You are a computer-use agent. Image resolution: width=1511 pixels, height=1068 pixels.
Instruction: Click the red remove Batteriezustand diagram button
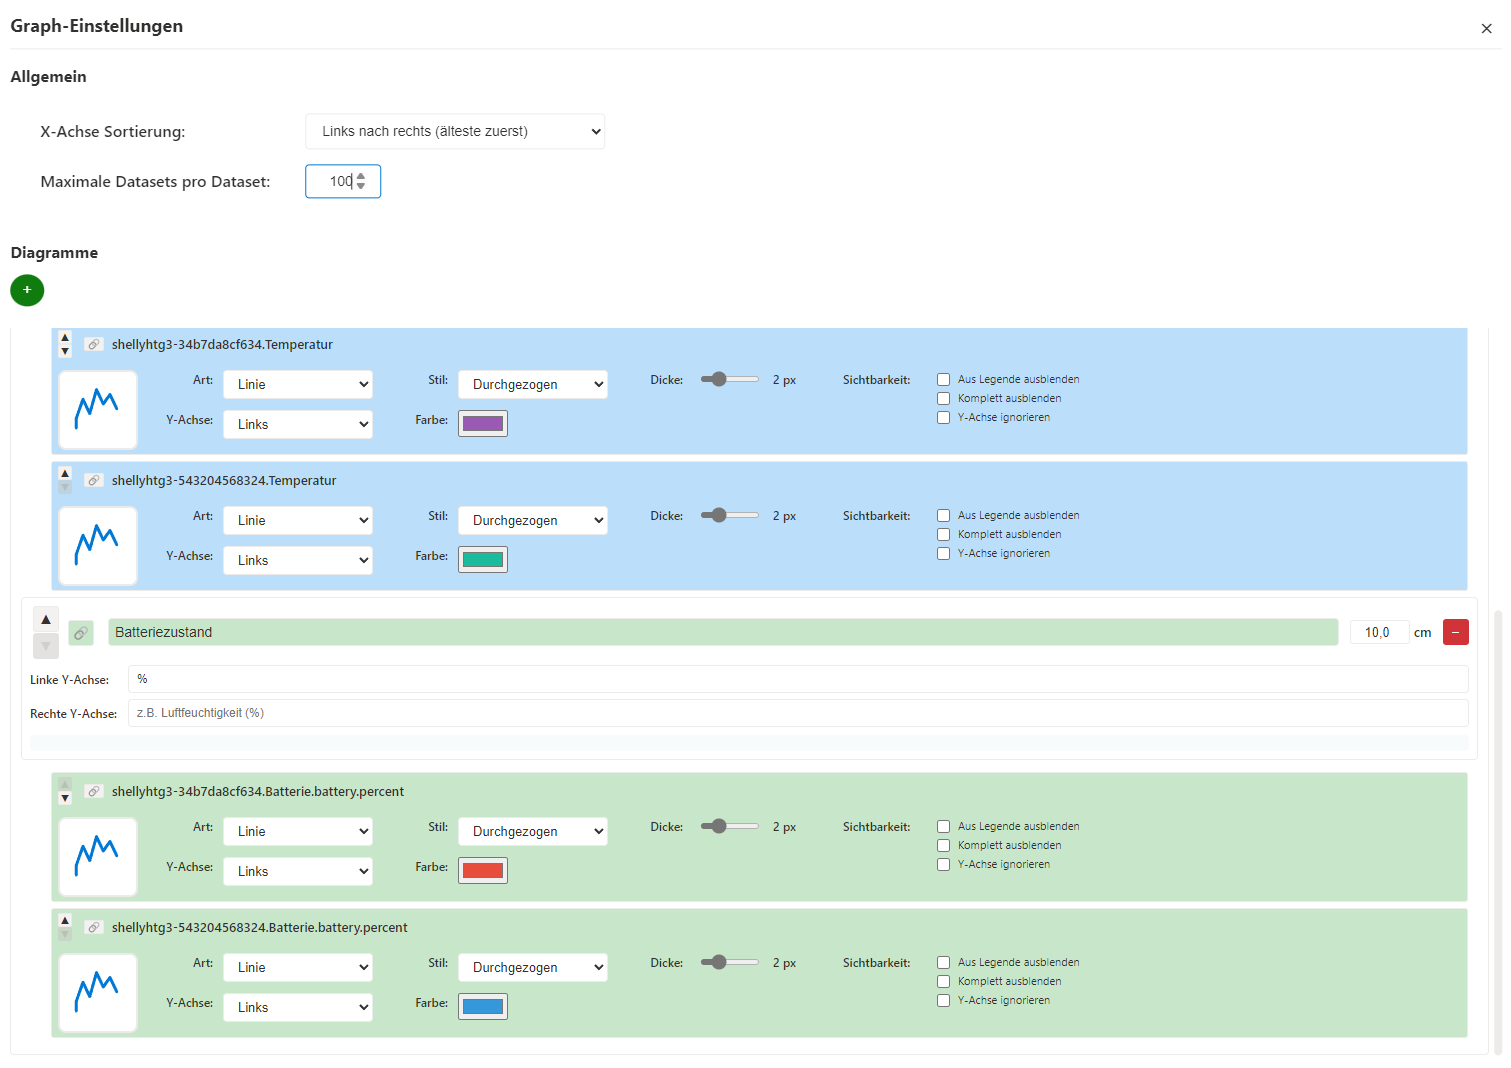tap(1455, 632)
